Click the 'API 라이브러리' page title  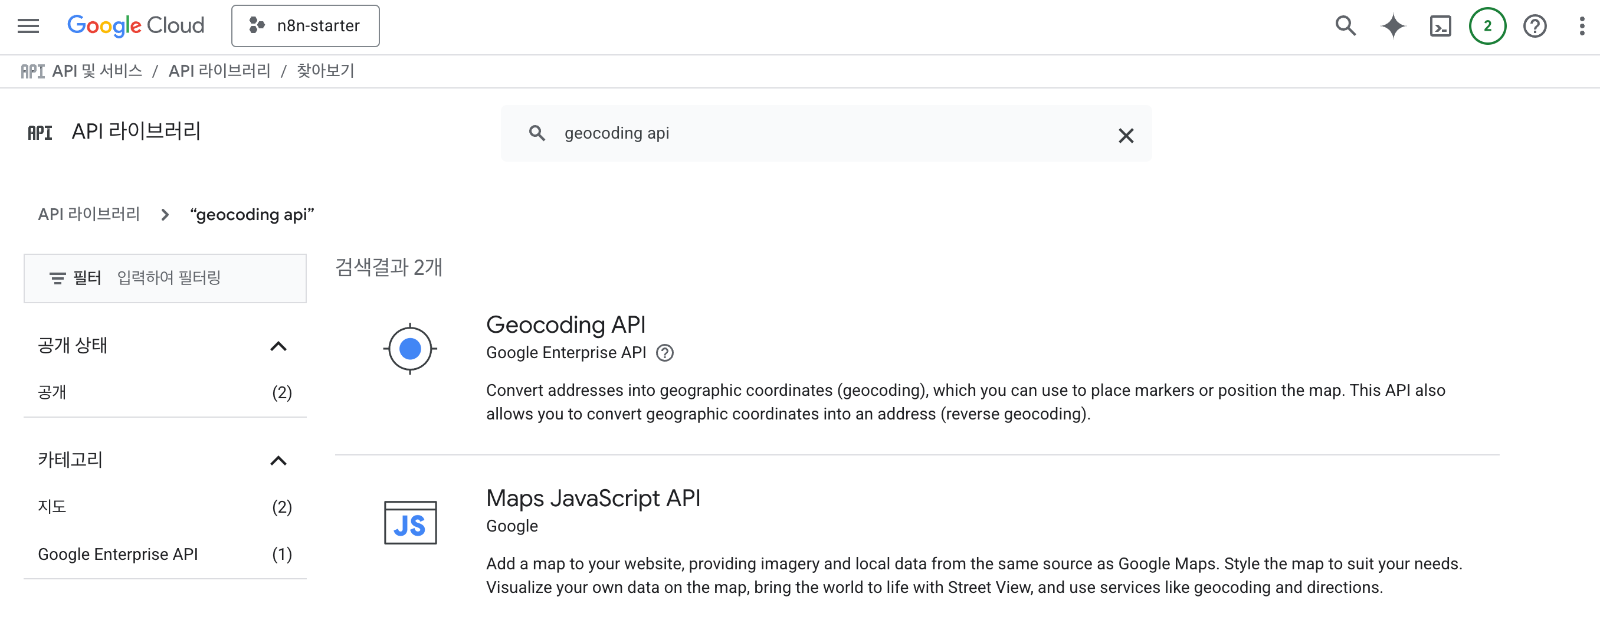(136, 131)
